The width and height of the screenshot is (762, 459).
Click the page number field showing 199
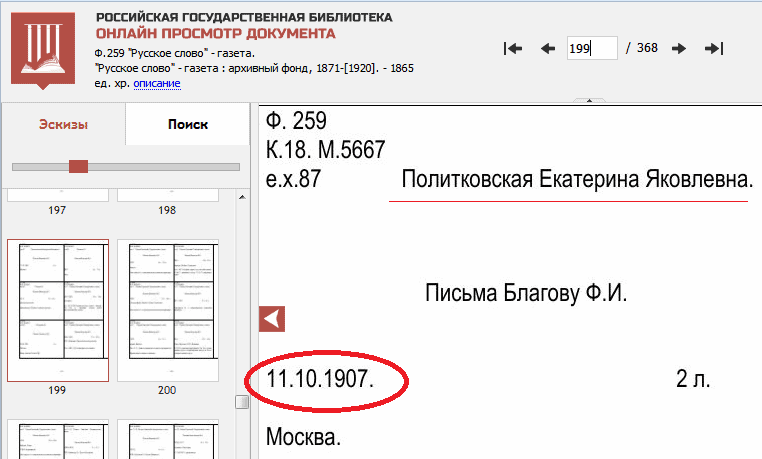click(x=592, y=48)
